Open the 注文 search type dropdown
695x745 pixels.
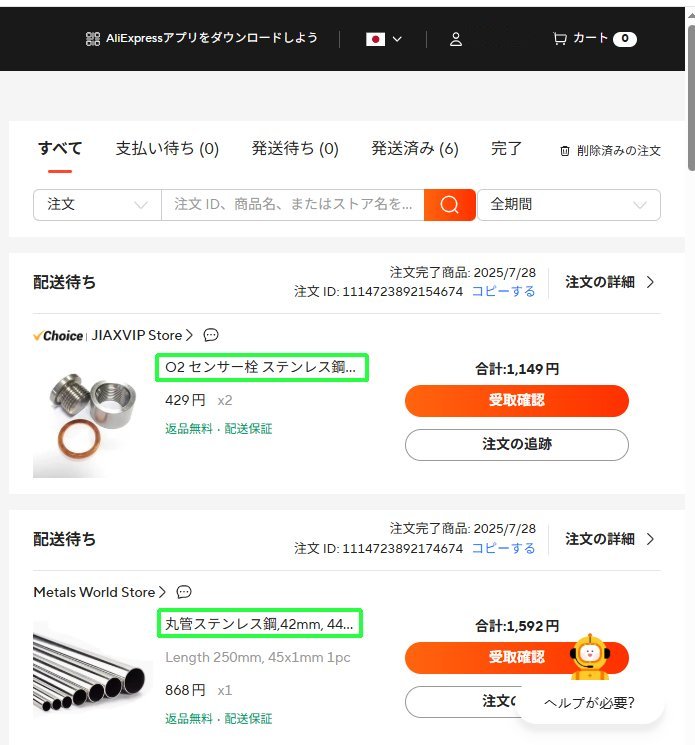click(97, 205)
